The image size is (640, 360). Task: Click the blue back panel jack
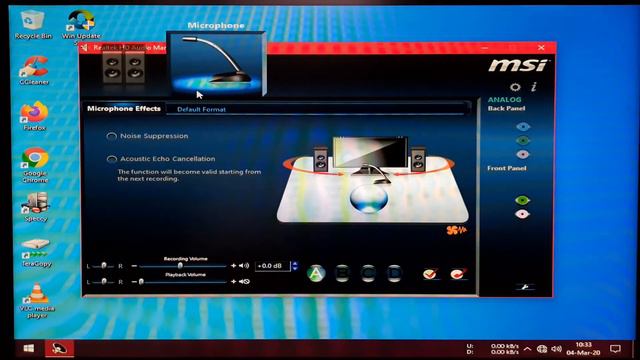[523, 127]
